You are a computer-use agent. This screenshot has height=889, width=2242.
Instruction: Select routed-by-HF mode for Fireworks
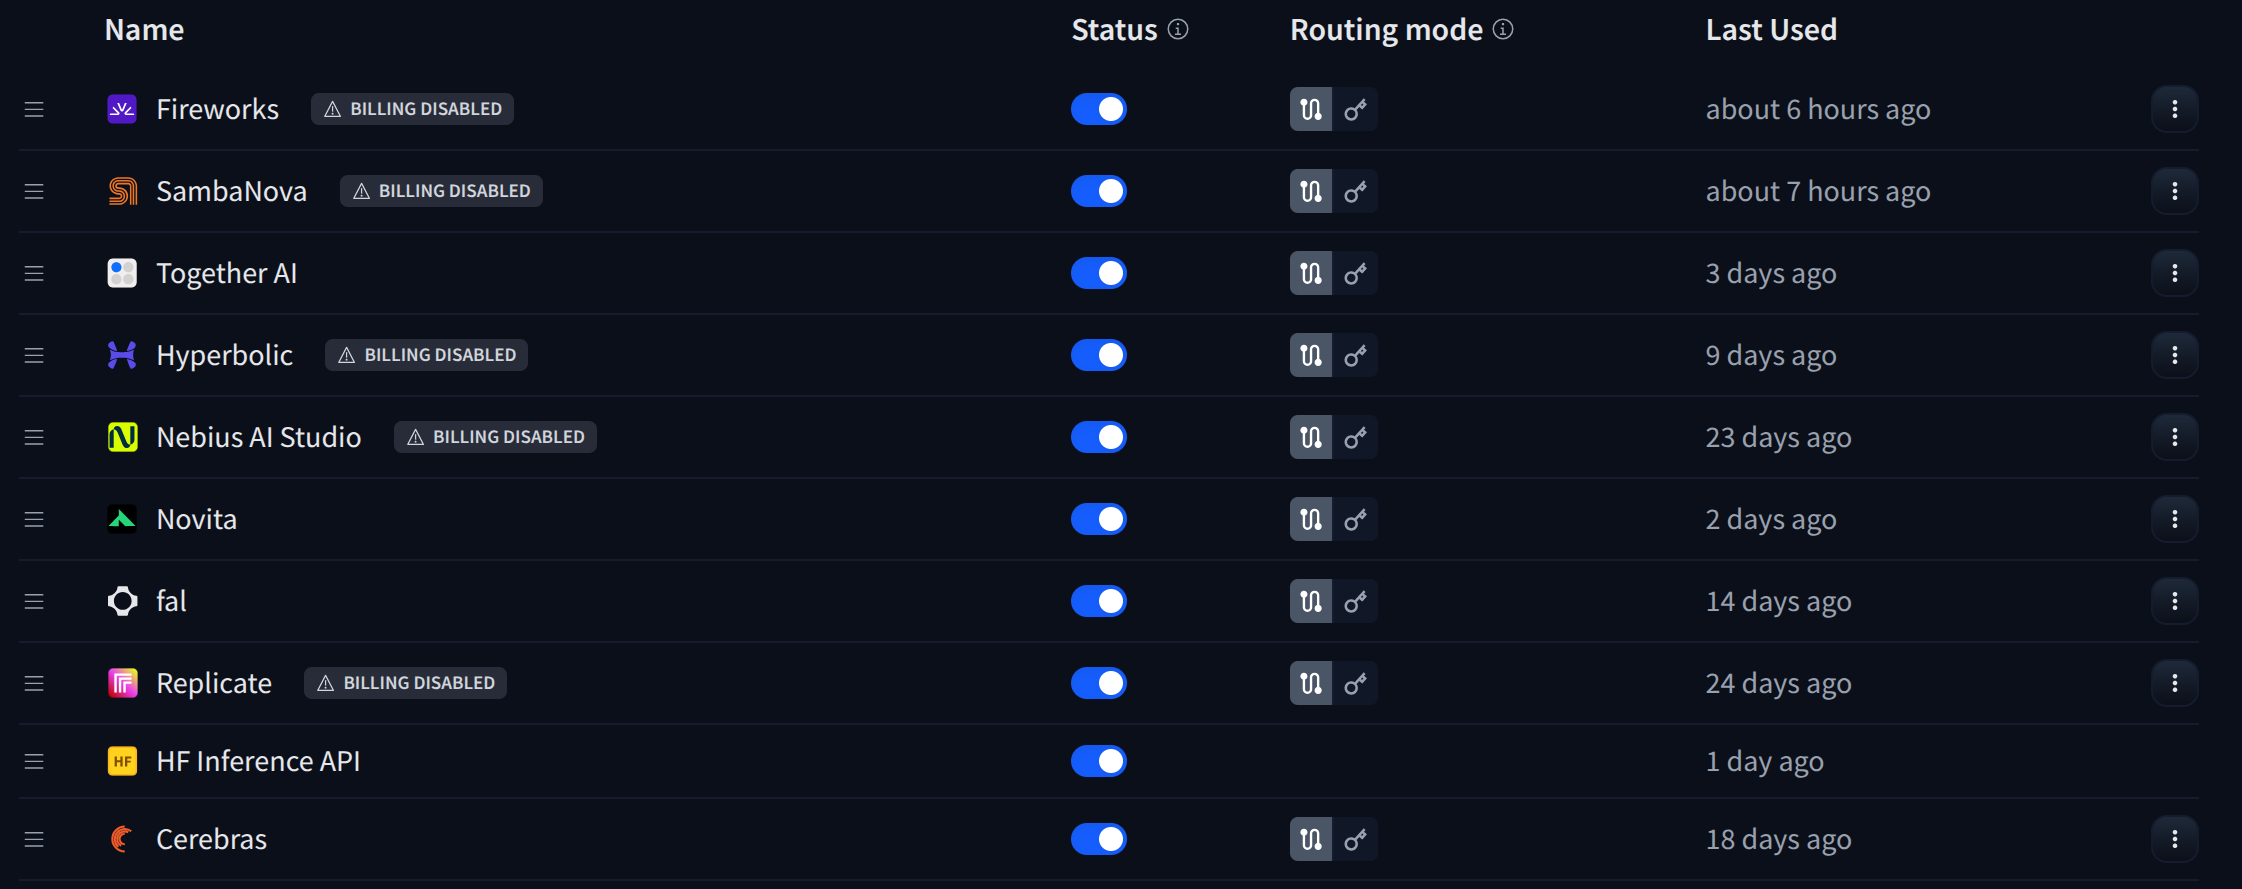pos(1311,109)
